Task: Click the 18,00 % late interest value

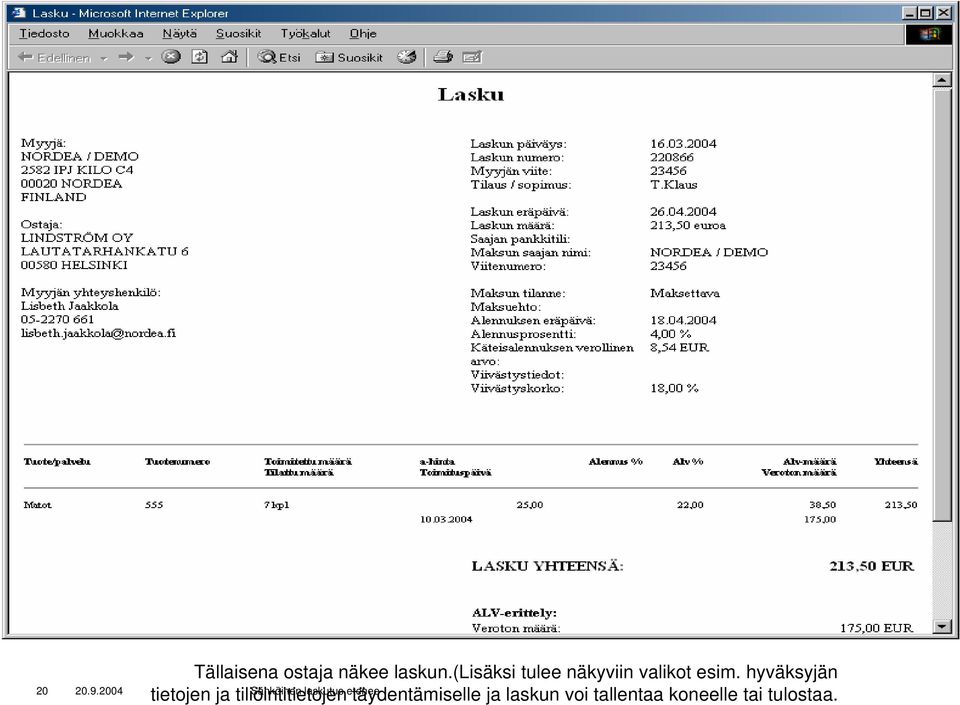Action: pos(674,388)
